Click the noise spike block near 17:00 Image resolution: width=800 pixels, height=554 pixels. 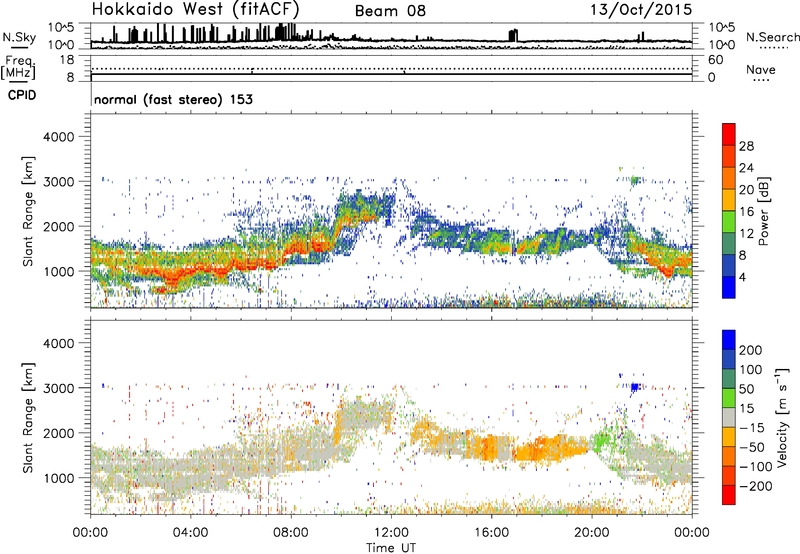pos(513,36)
